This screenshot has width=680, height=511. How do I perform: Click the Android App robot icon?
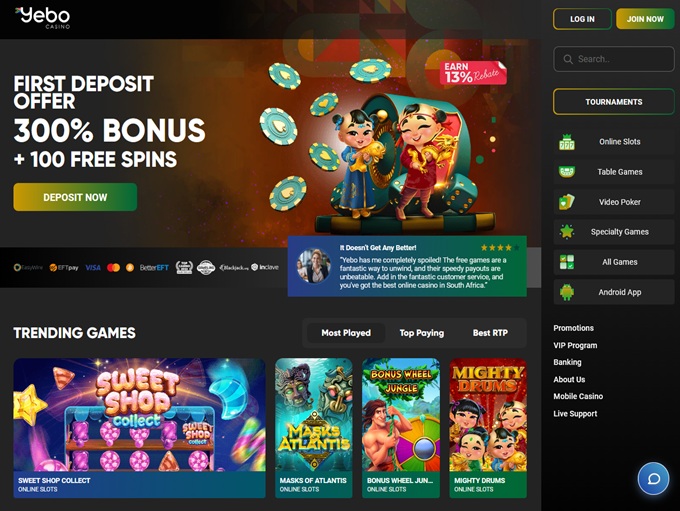[566, 292]
